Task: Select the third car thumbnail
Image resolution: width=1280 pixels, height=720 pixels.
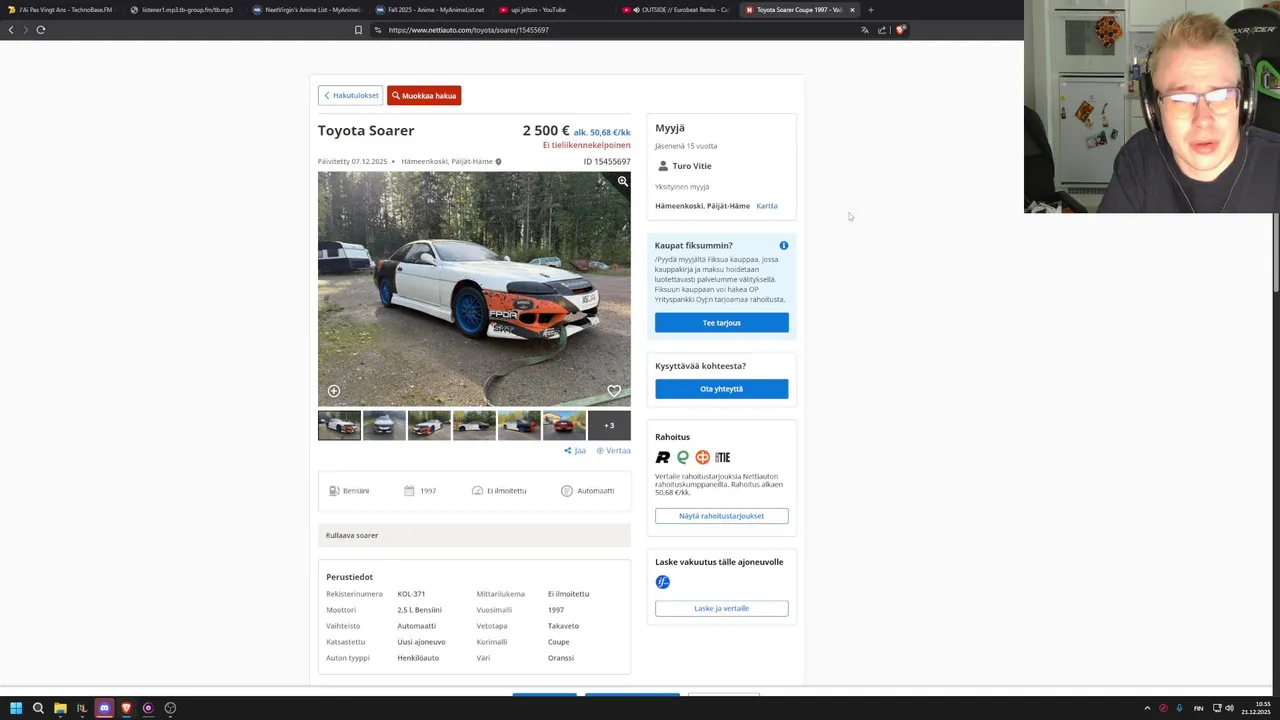Action: [429, 425]
